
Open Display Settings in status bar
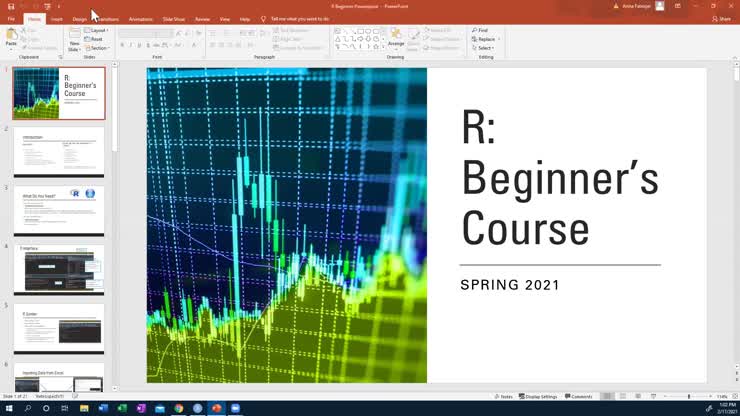click(x=538, y=397)
